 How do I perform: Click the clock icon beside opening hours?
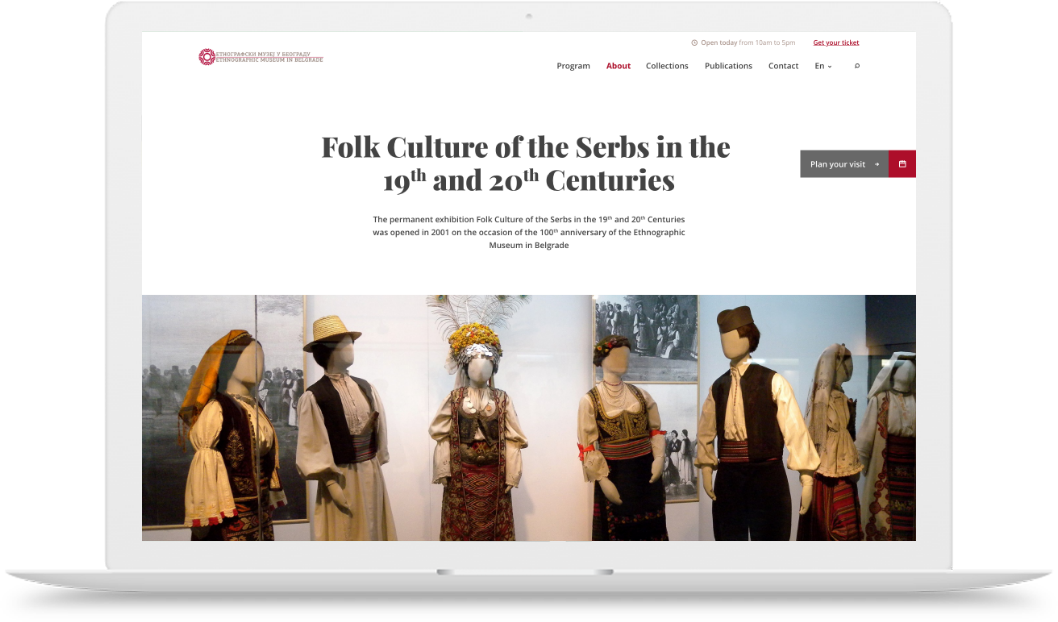pyautogui.click(x=694, y=43)
